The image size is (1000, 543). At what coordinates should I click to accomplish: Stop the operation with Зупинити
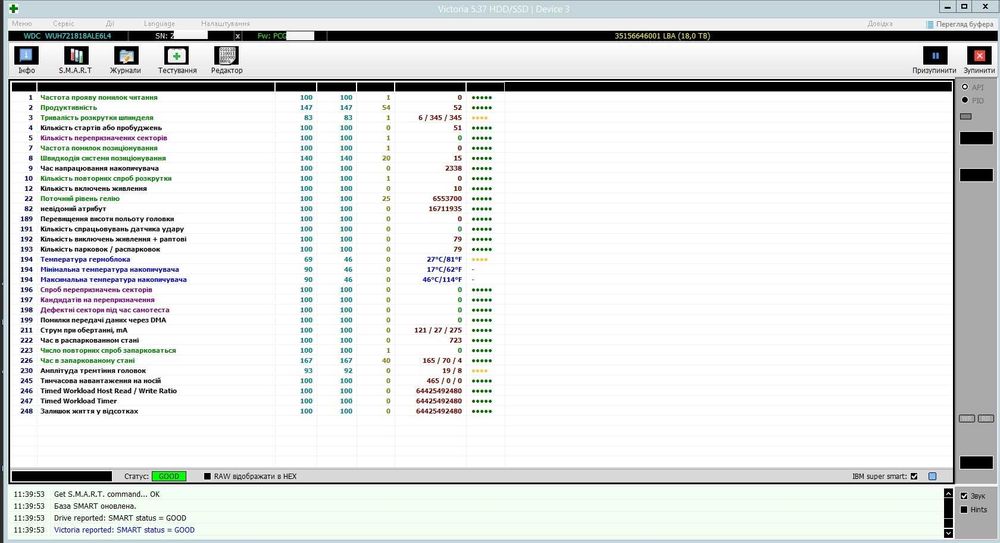pyautogui.click(x=979, y=61)
